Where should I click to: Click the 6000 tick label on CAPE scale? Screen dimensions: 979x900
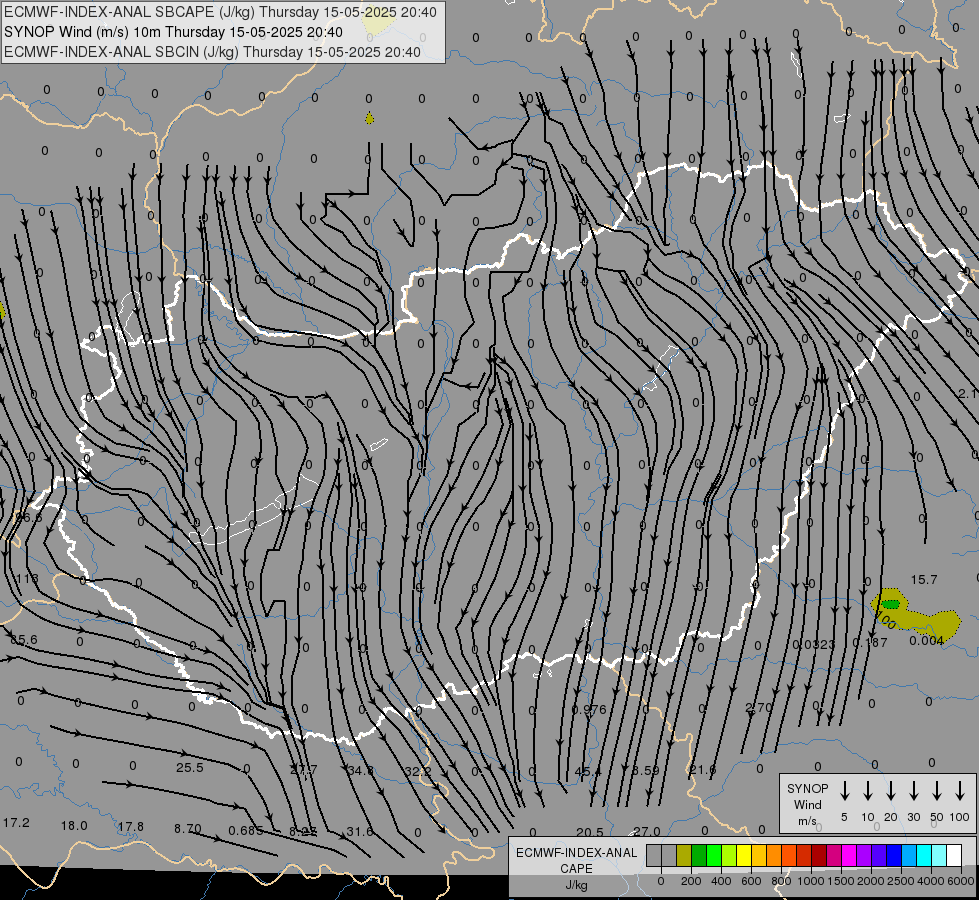(x=961, y=881)
